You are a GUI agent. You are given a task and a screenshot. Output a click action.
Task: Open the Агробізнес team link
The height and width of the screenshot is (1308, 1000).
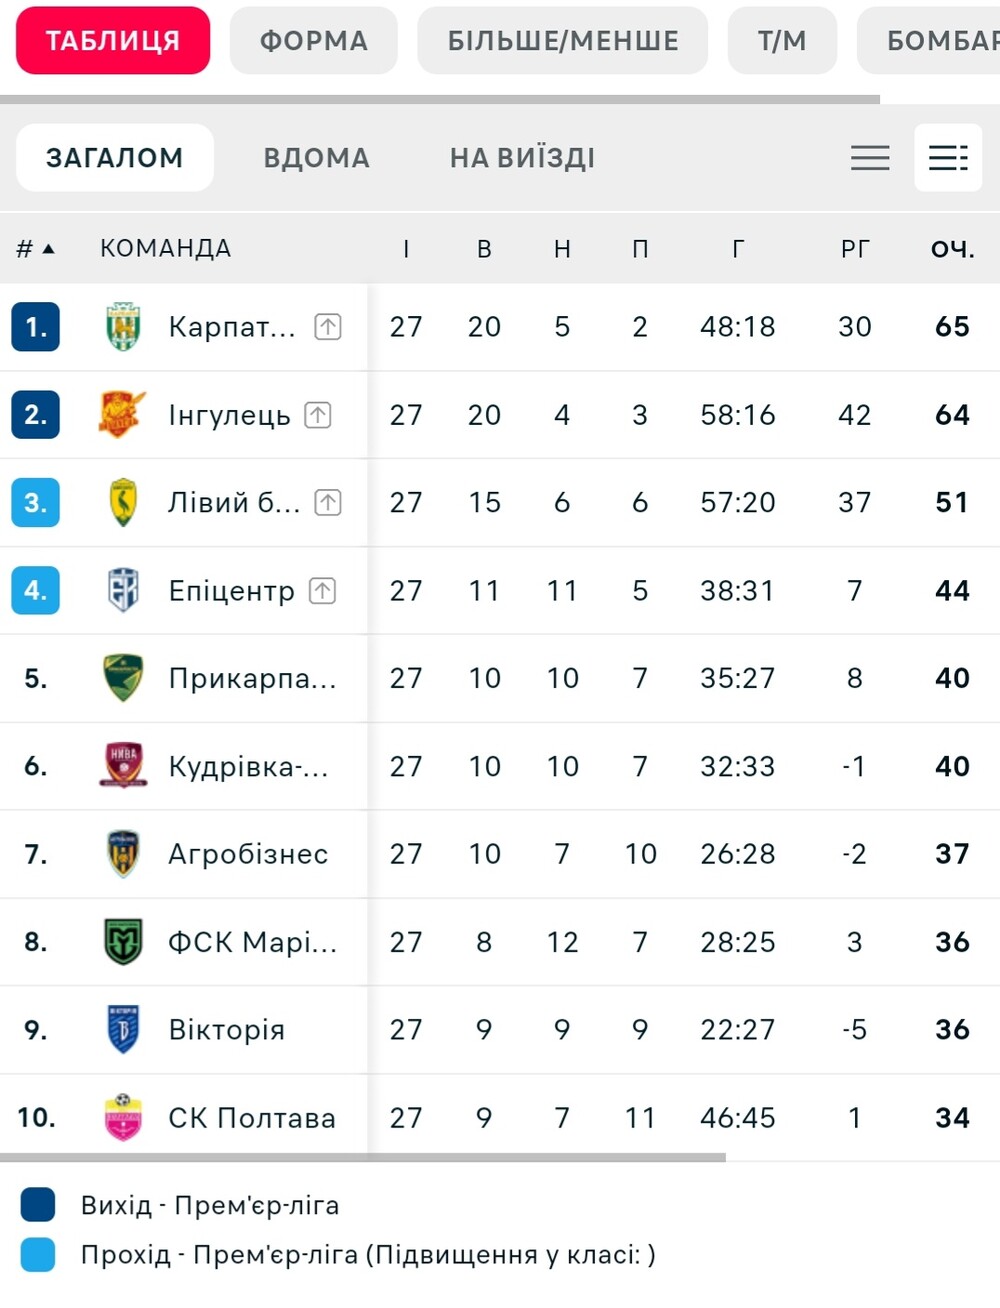click(x=248, y=854)
